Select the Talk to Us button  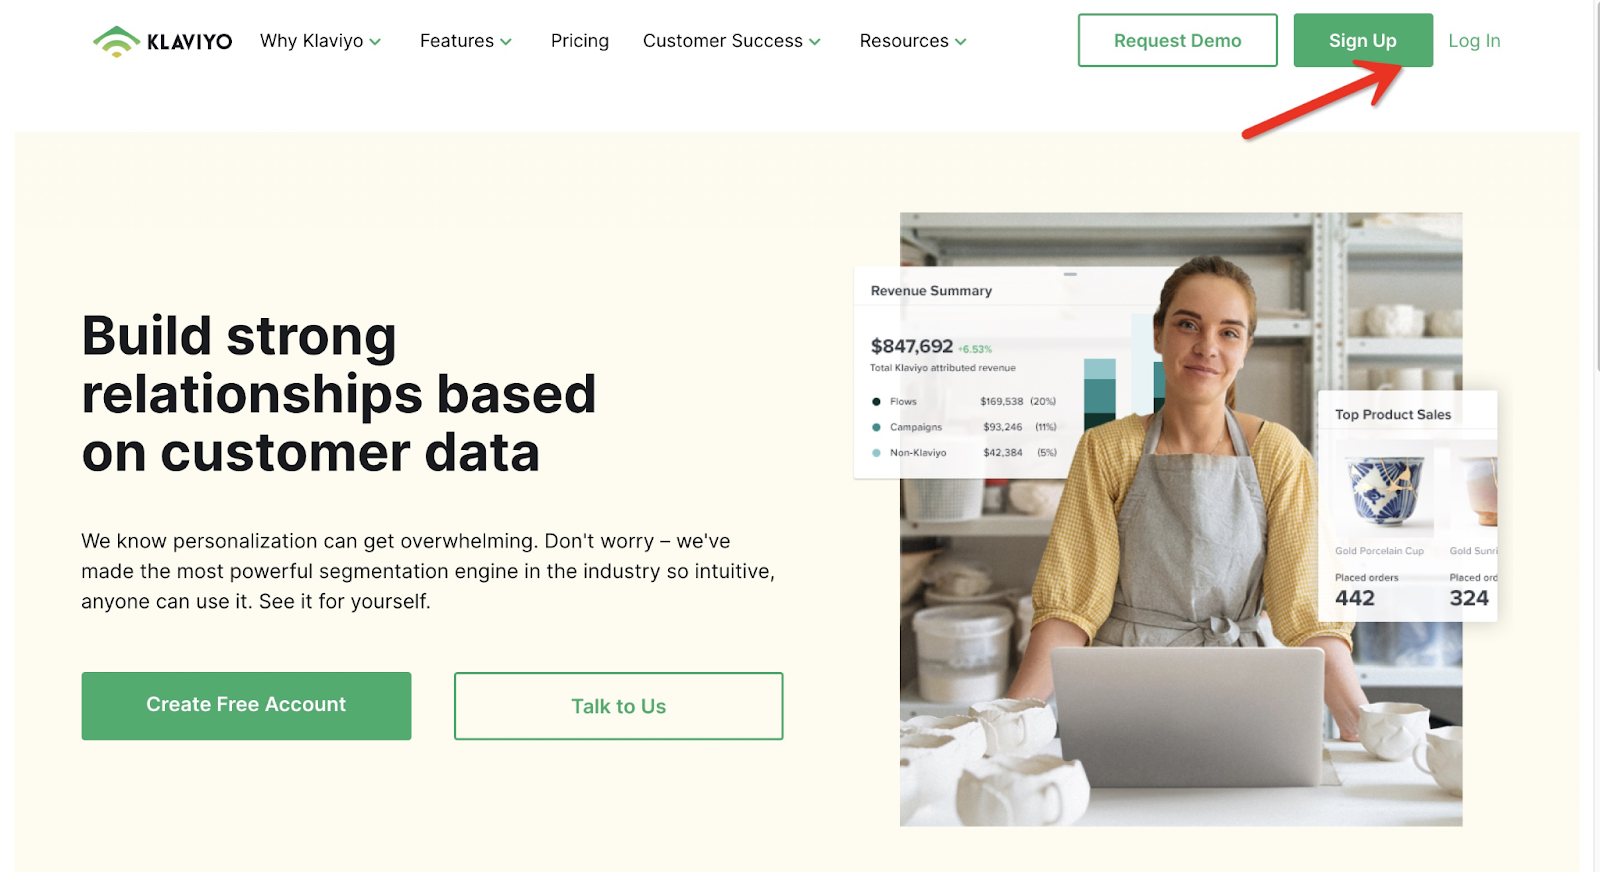point(618,706)
